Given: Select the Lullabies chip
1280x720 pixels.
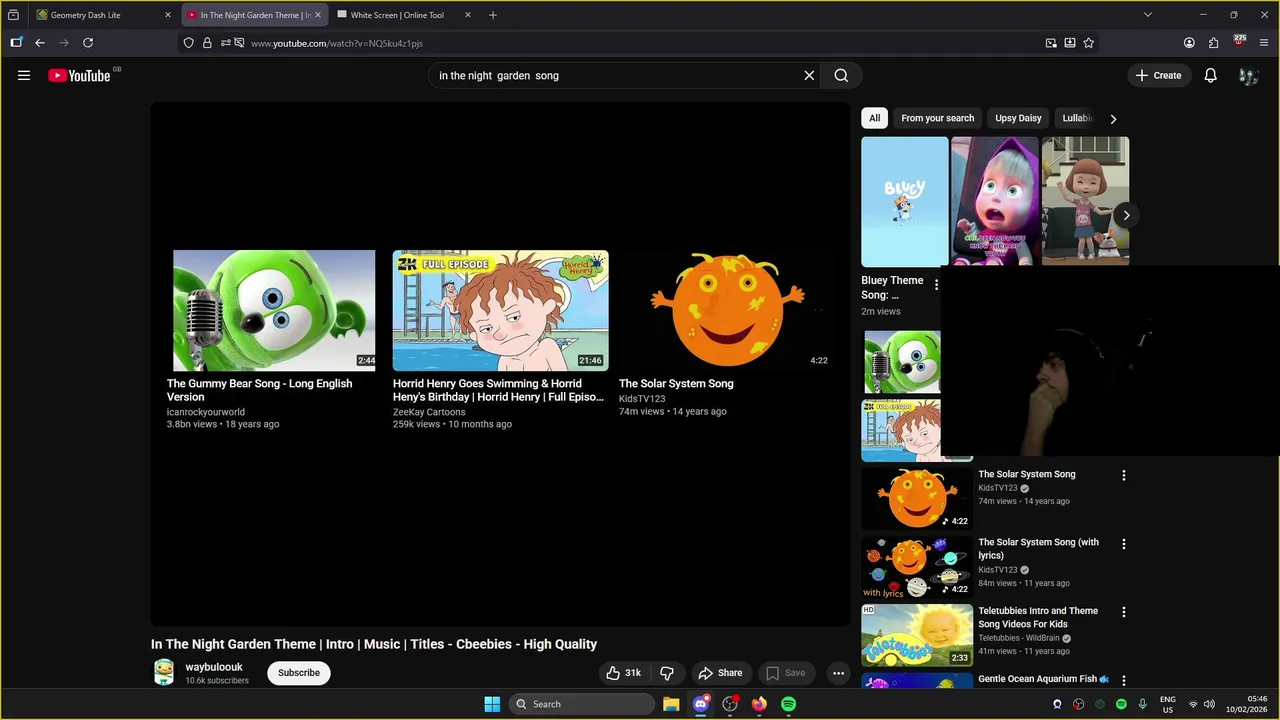Looking at the screenshot, I should pyautogui.click(x=1076, y=118).
